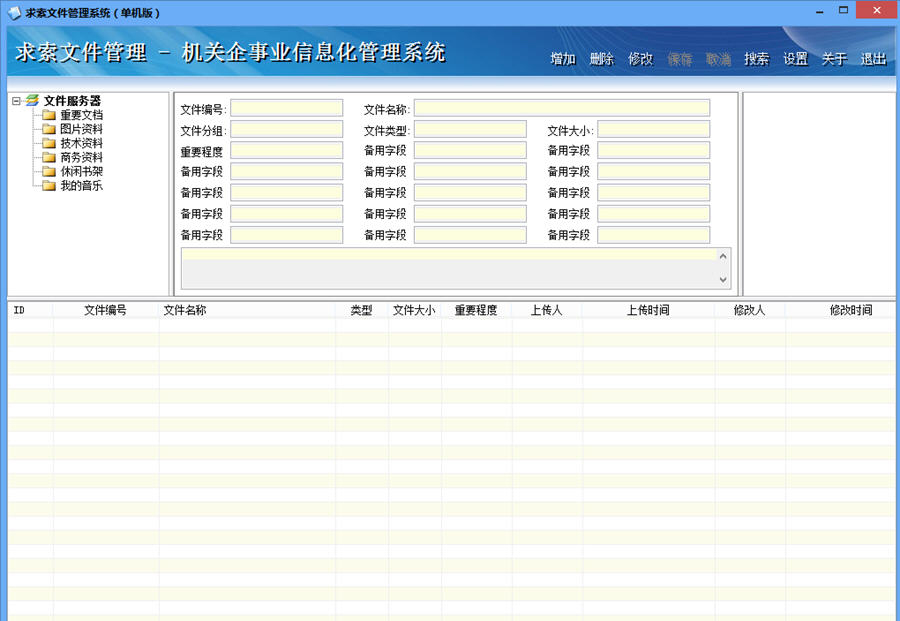Click the 文件编号 input field

tap(286, 108)
